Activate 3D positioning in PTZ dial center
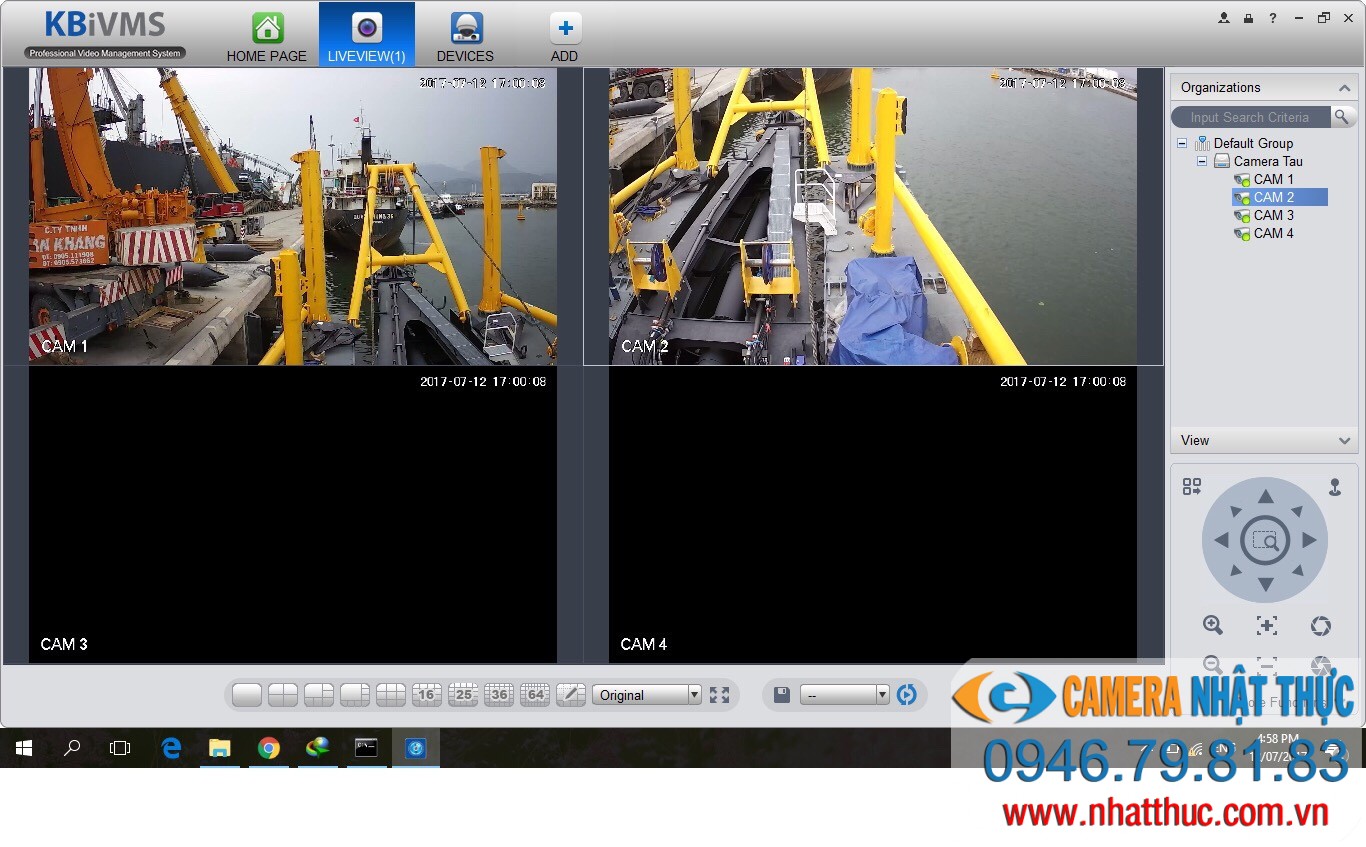Image resolution: width=1366 pixels, height=847 pixels. point(1265,540)
